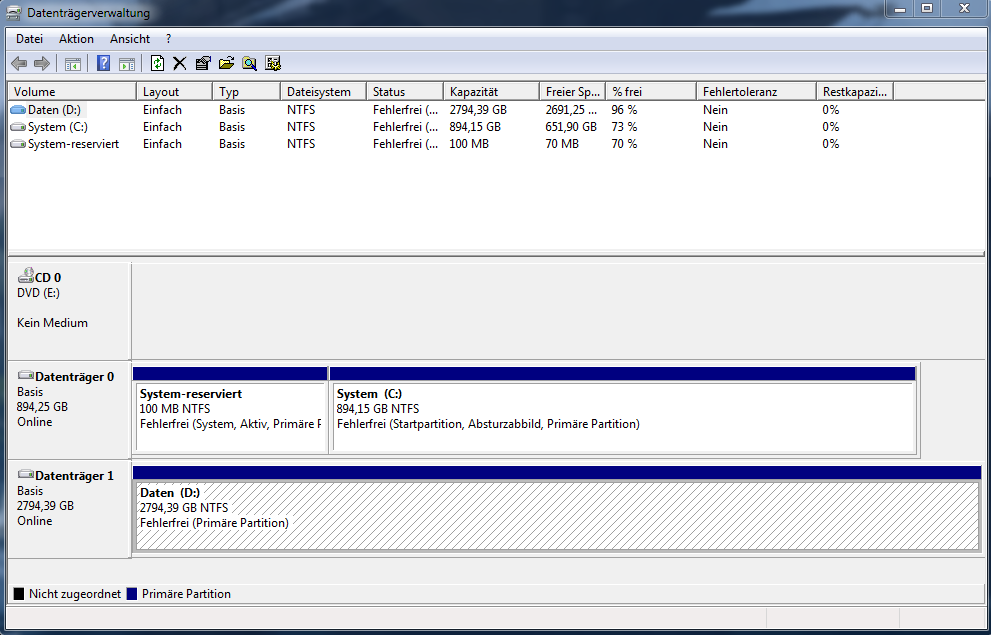991x635 pixels.
Task: Click the blue Help question mark icon
Action: click(x=104, y=63)
